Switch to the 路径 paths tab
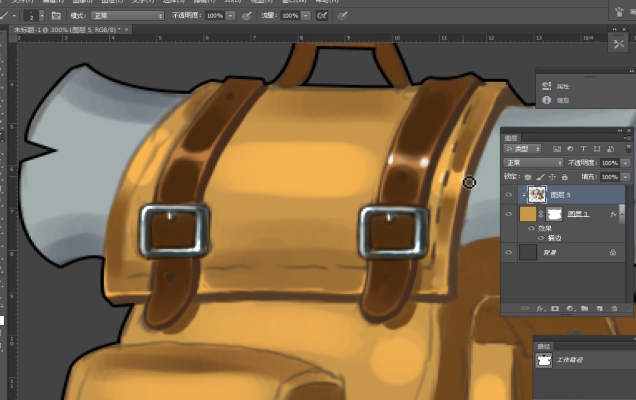This screenshot has width=636, height=400. 544,346
